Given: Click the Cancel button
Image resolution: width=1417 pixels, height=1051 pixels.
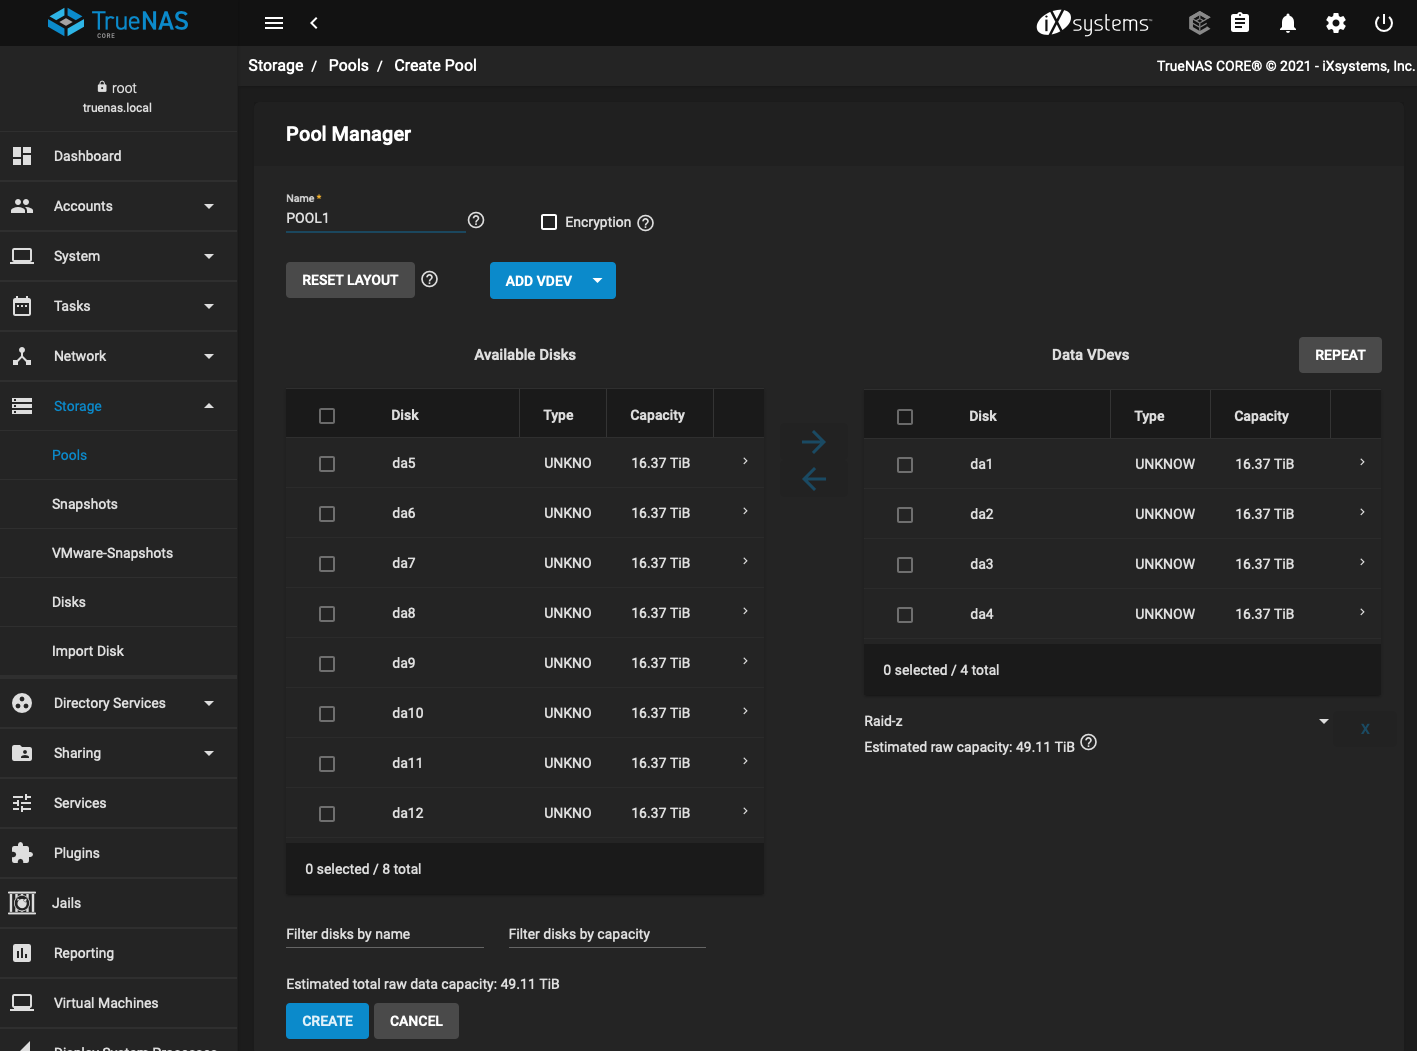Looking at the screenshot, I should coord(416,1021).
